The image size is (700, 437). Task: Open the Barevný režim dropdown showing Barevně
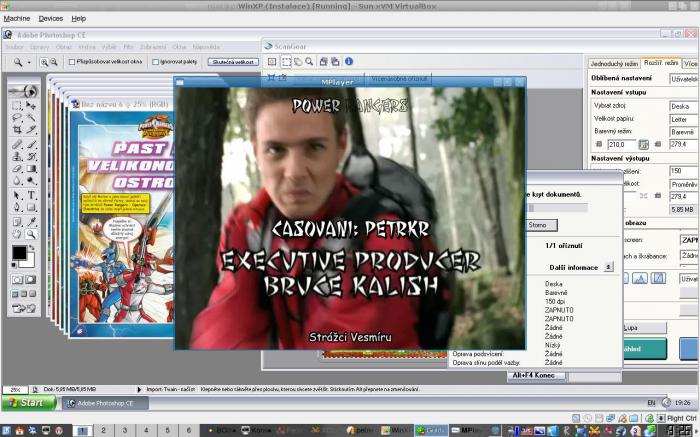(684, 132)
